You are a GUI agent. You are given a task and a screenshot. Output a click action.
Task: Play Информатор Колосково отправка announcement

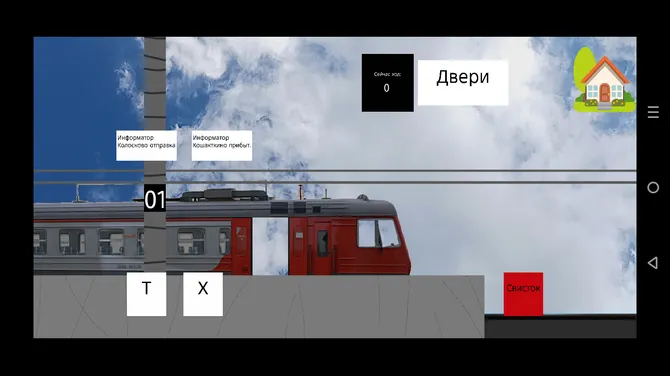(x=147, y=146)
